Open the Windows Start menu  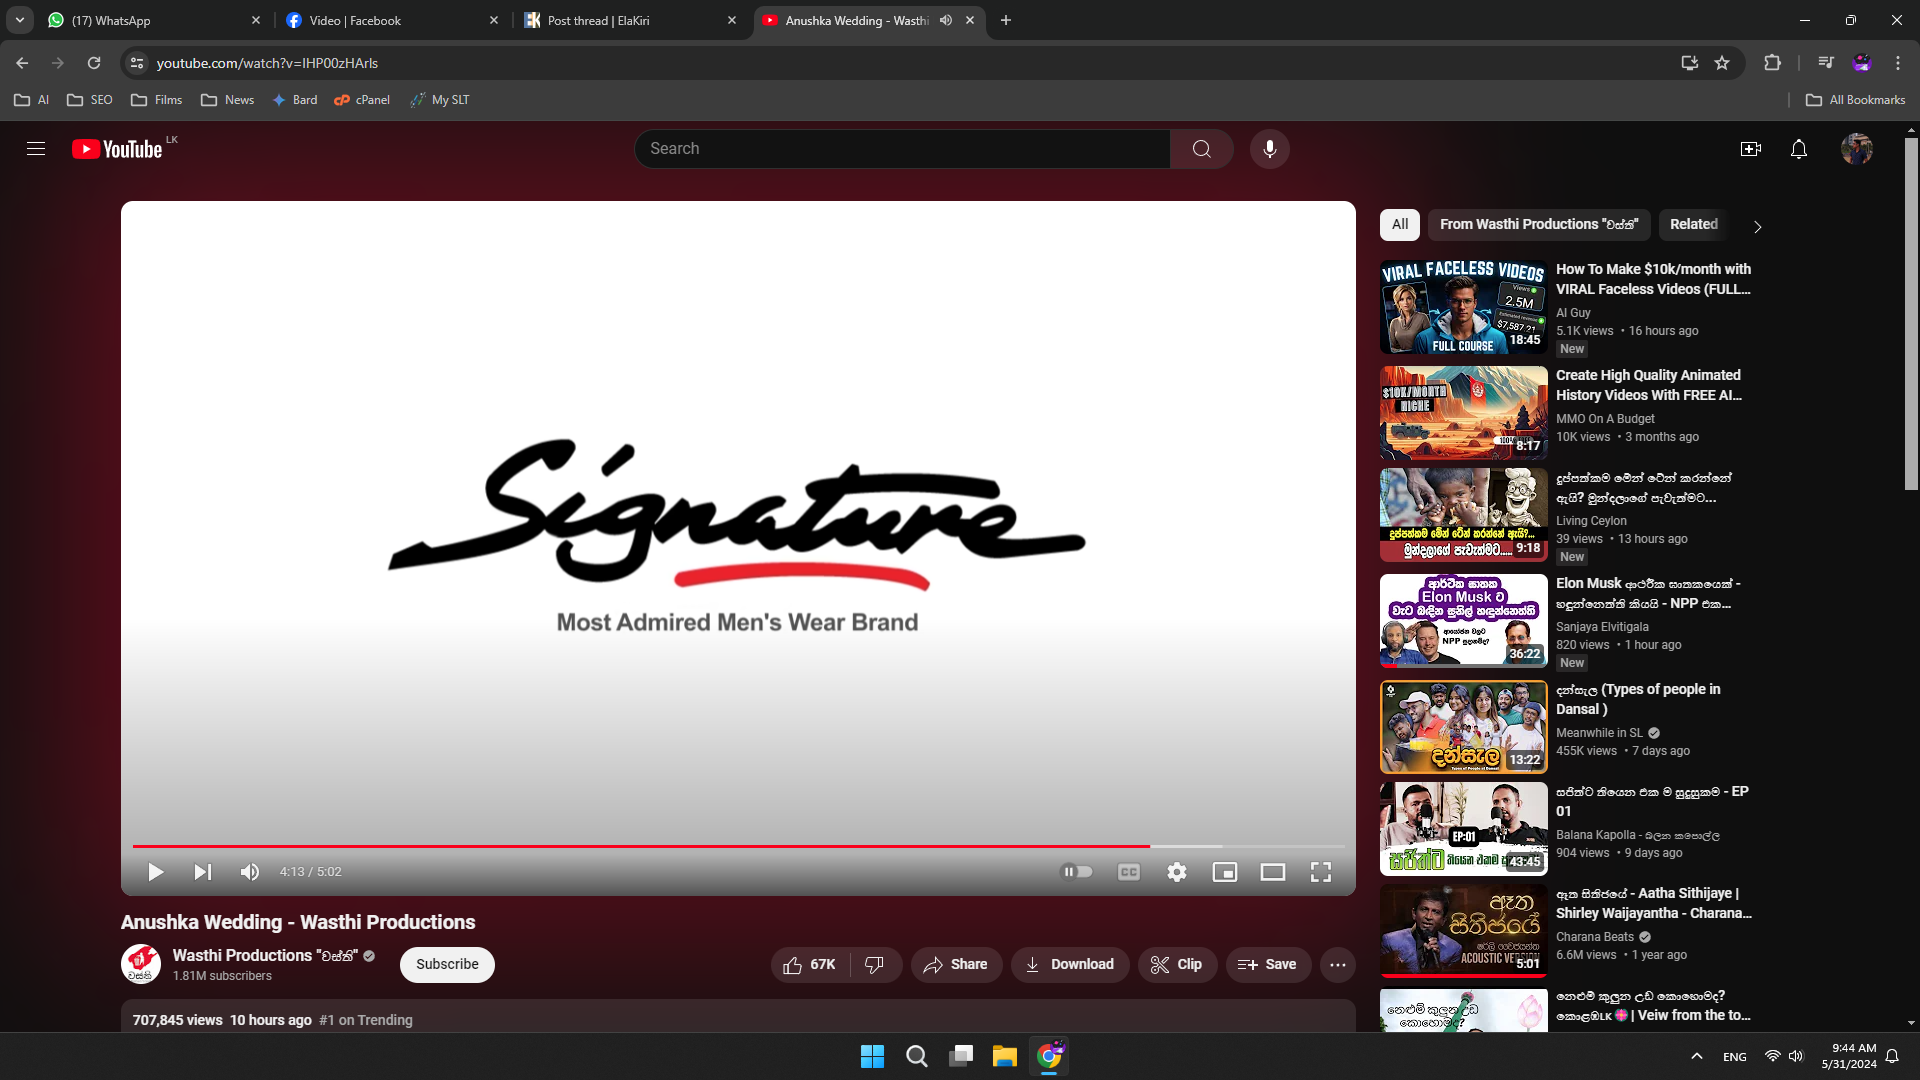(x=872, y=1056)
